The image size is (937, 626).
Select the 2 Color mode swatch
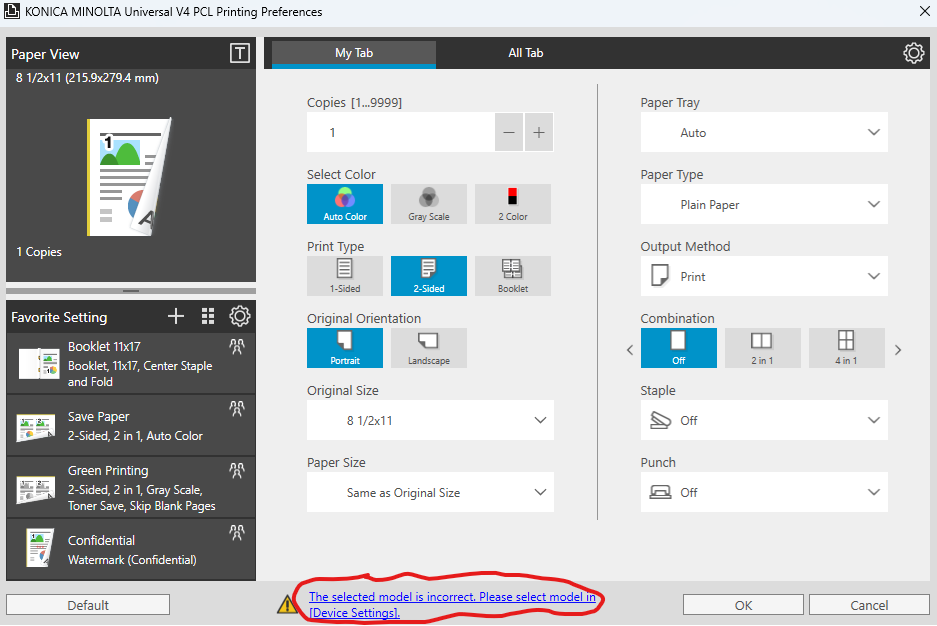[x=512, y=204]
